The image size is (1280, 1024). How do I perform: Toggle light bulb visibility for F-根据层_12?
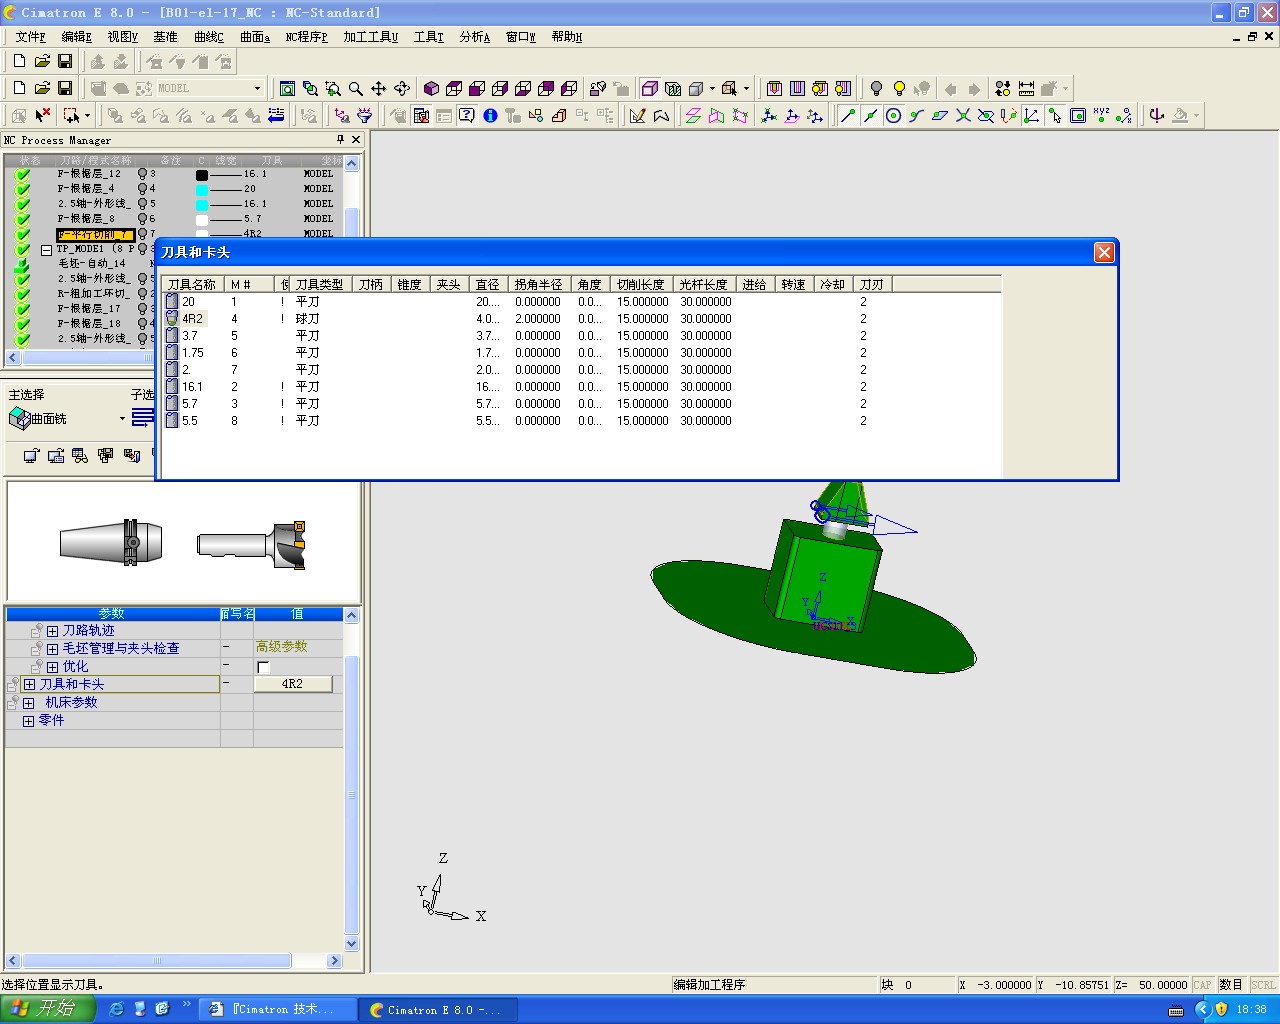(x=143, y=174)
